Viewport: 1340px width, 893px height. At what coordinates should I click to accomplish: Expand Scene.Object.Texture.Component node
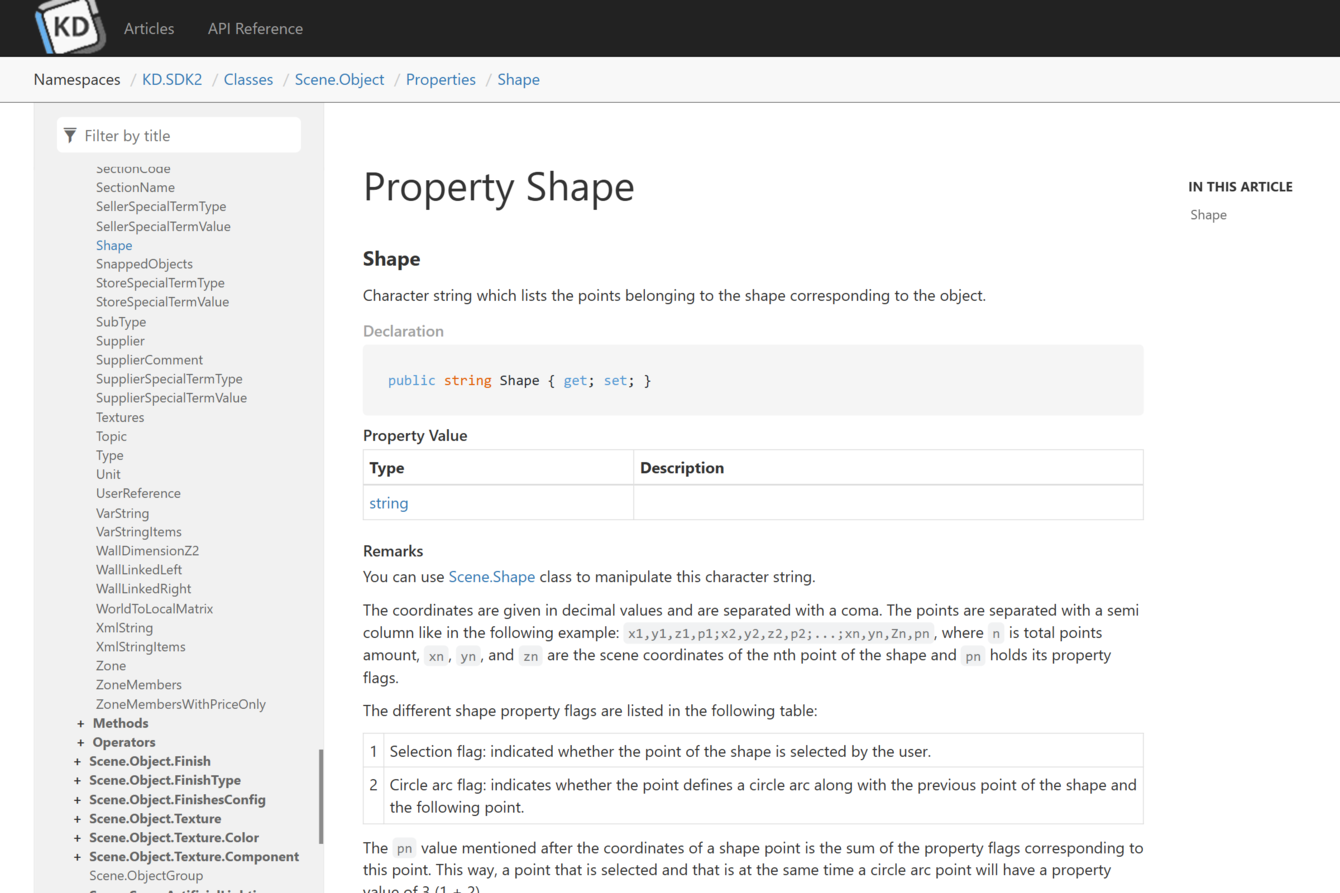tap(77, 856)
